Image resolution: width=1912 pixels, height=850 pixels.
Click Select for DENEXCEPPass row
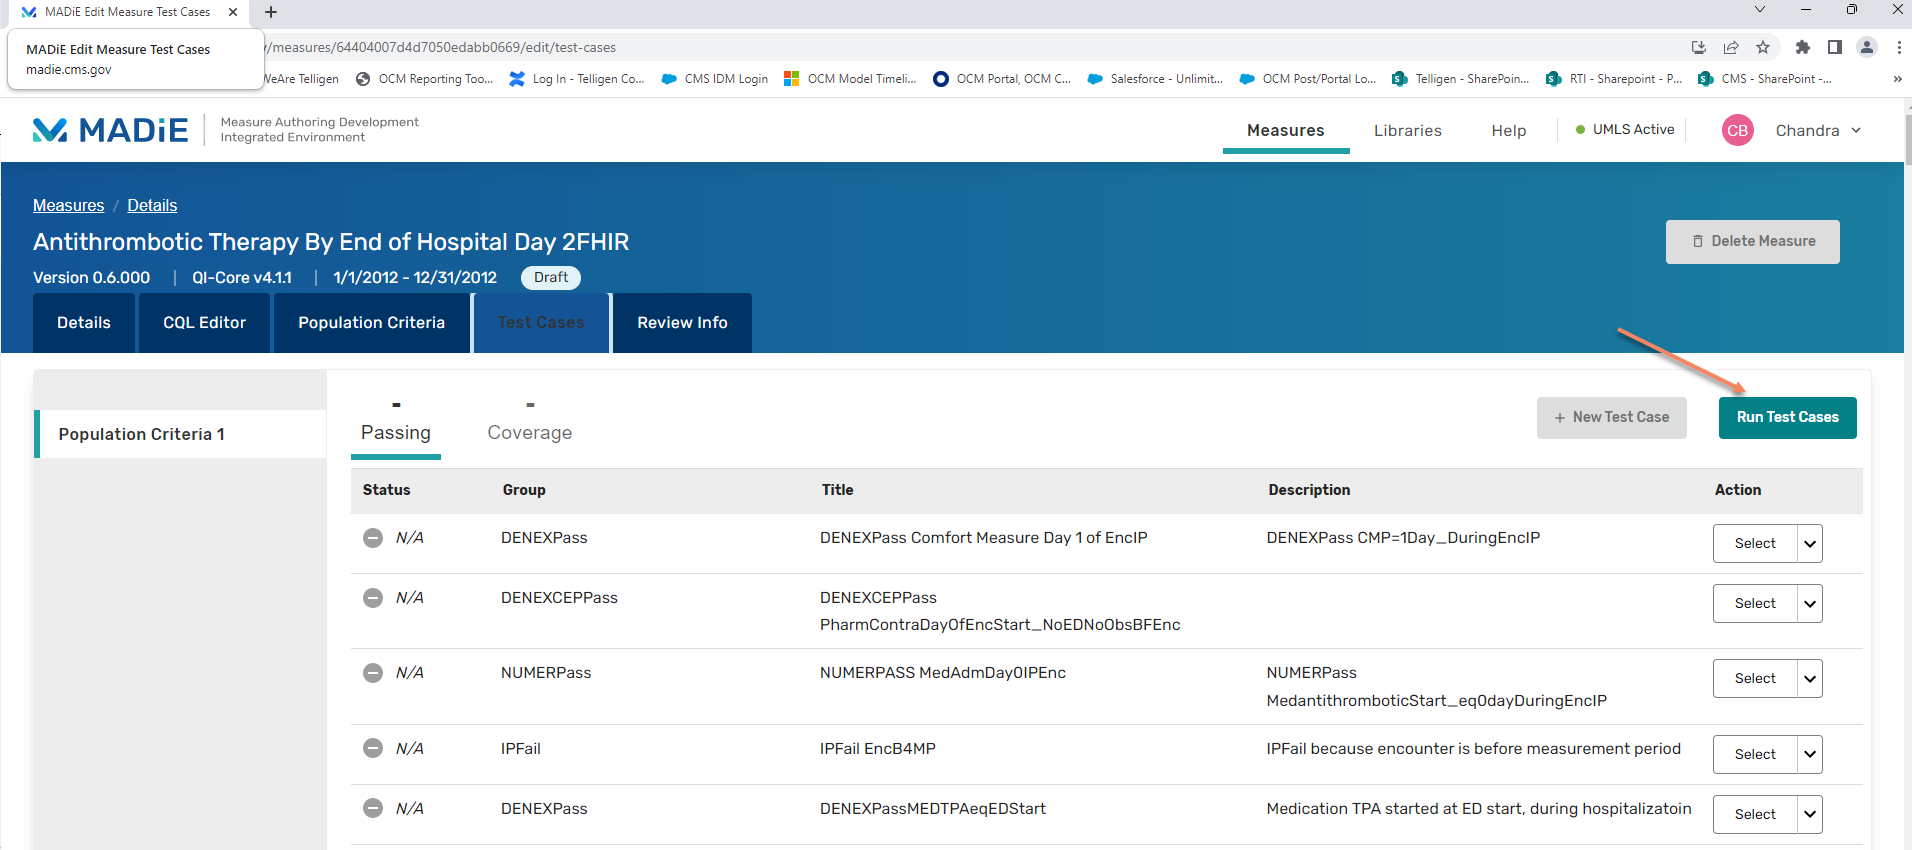pos(1755,604)
